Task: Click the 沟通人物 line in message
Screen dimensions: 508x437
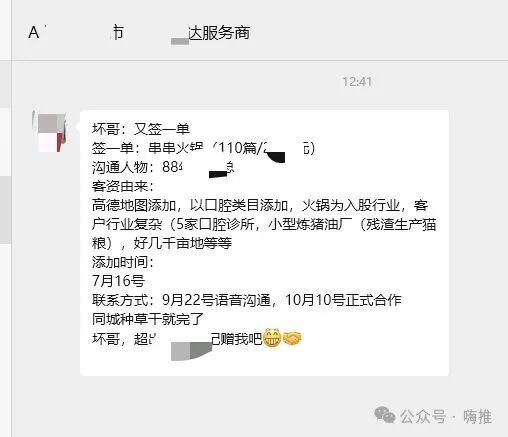Action: point(163,167)
